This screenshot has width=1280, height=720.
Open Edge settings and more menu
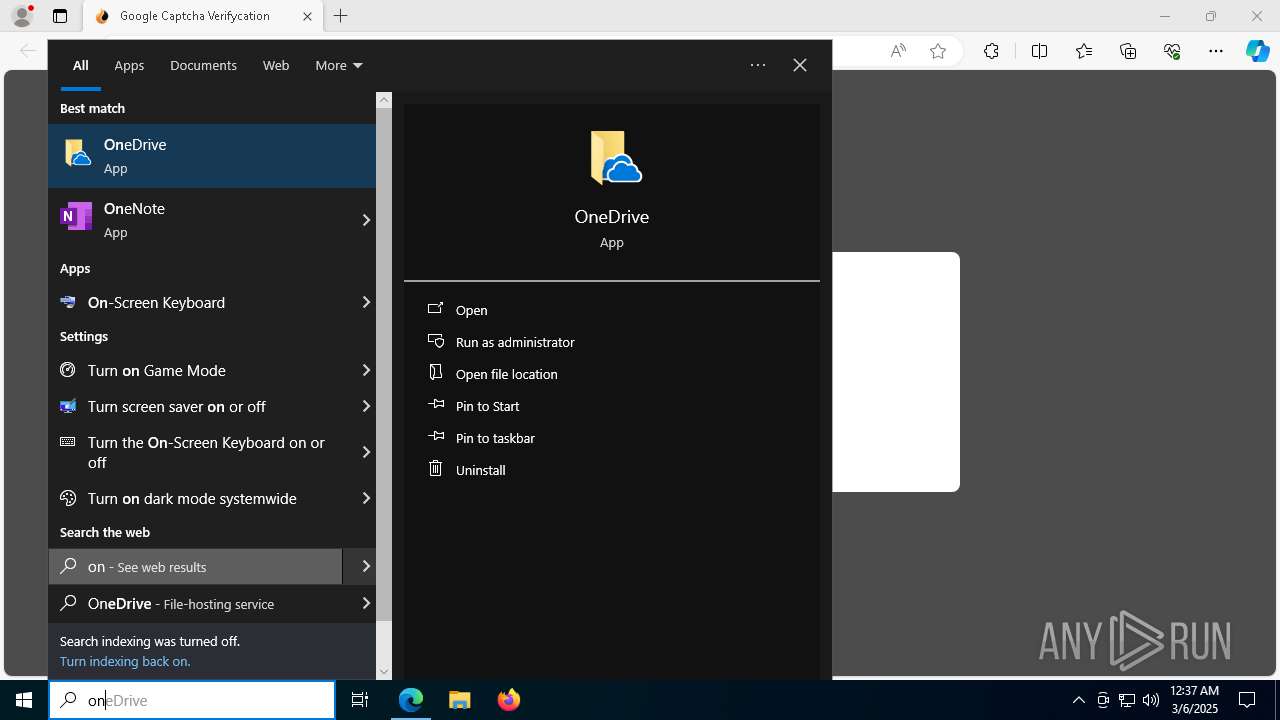(1216, 51)
